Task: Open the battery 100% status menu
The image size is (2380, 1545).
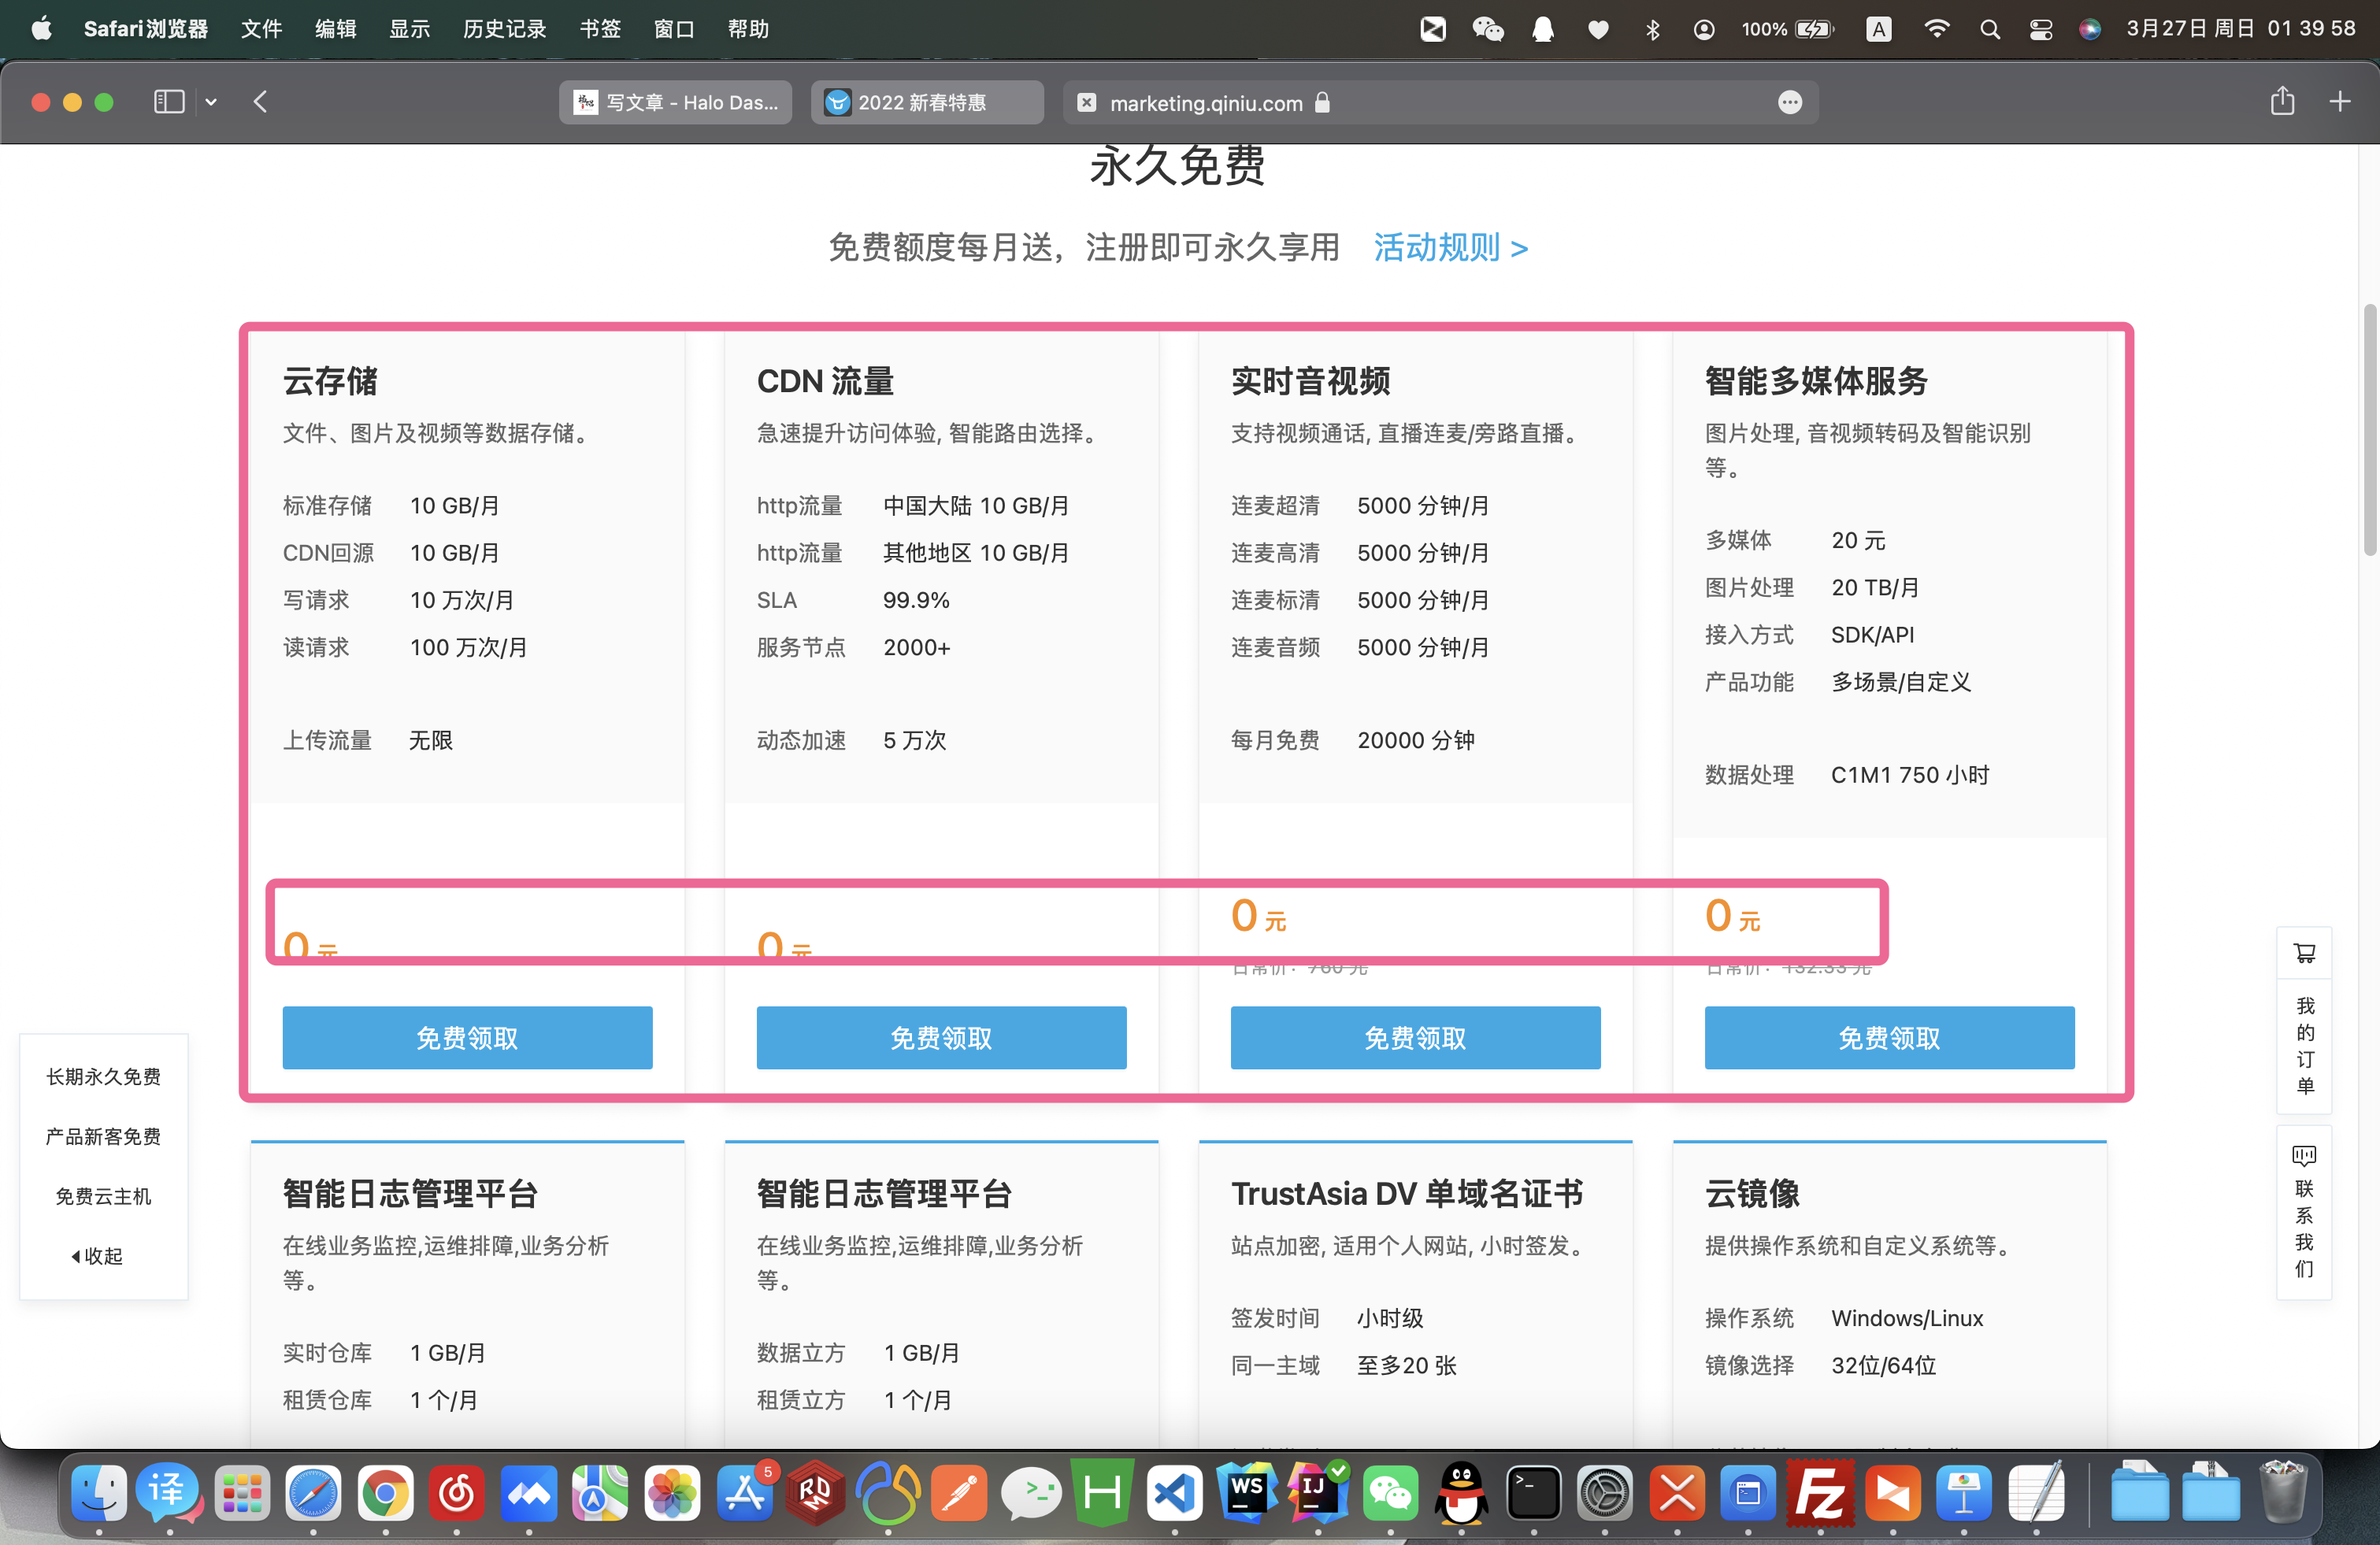Action: [1789, 29]
